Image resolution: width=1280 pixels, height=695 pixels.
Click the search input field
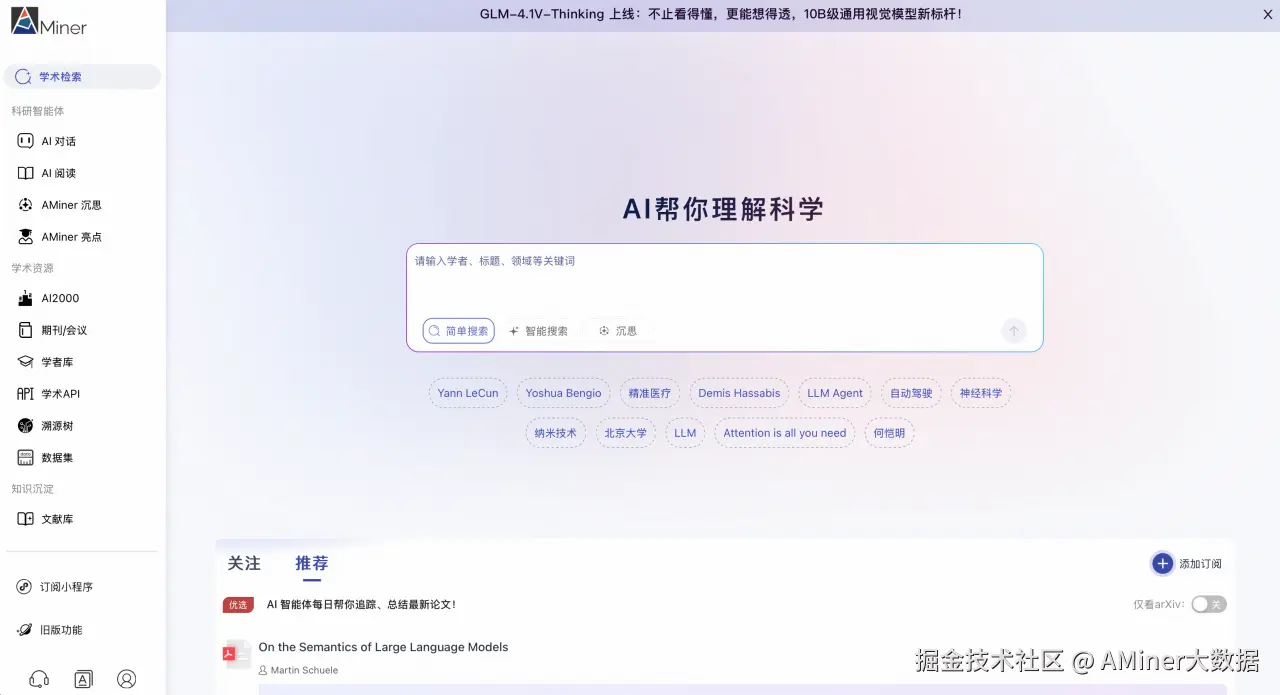pos(723,285)
